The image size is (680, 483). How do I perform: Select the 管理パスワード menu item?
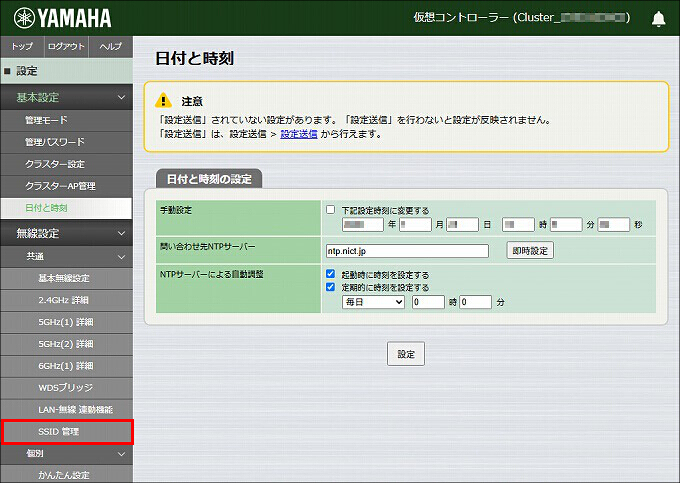(x=66, y=142)
